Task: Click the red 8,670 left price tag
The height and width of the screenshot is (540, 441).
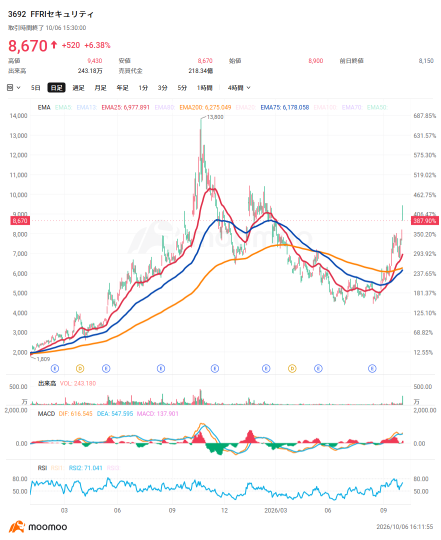Action: pos(20,221)
